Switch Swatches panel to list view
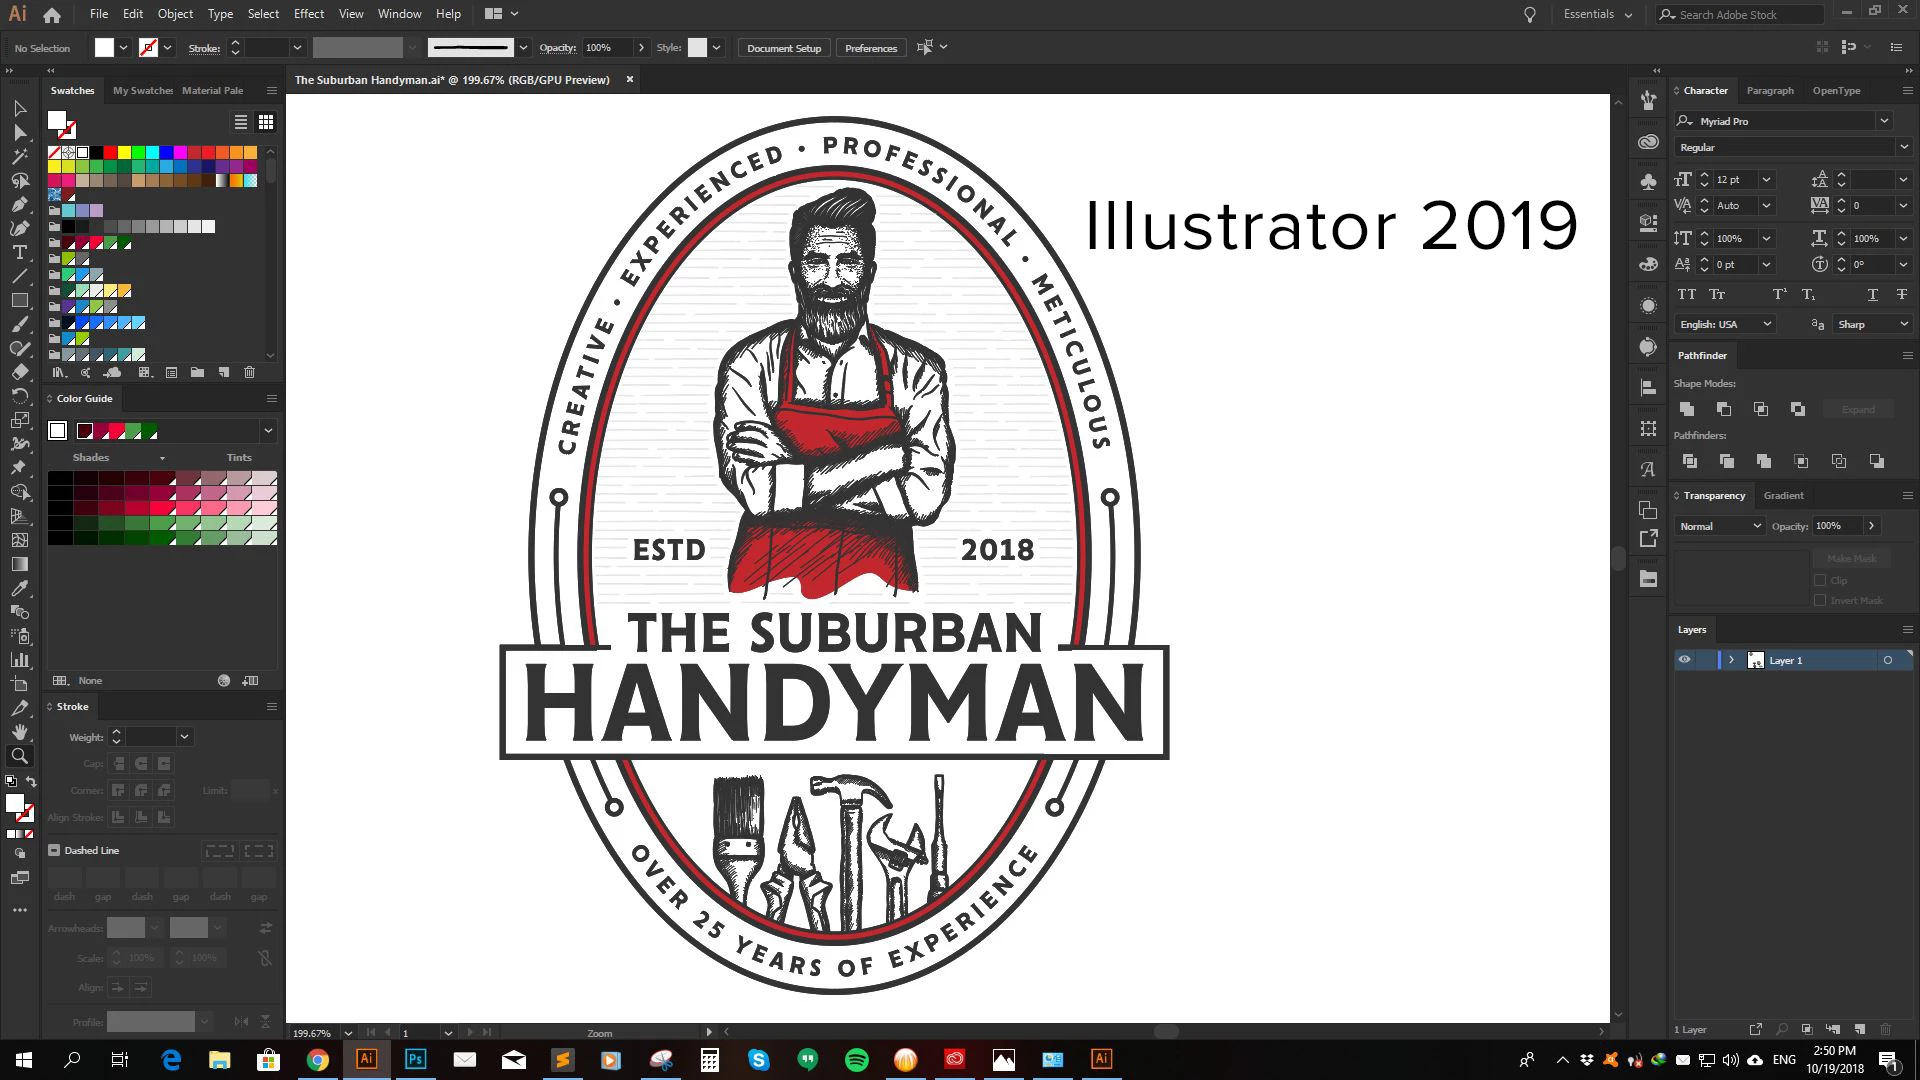 click(x=240, y=122)
